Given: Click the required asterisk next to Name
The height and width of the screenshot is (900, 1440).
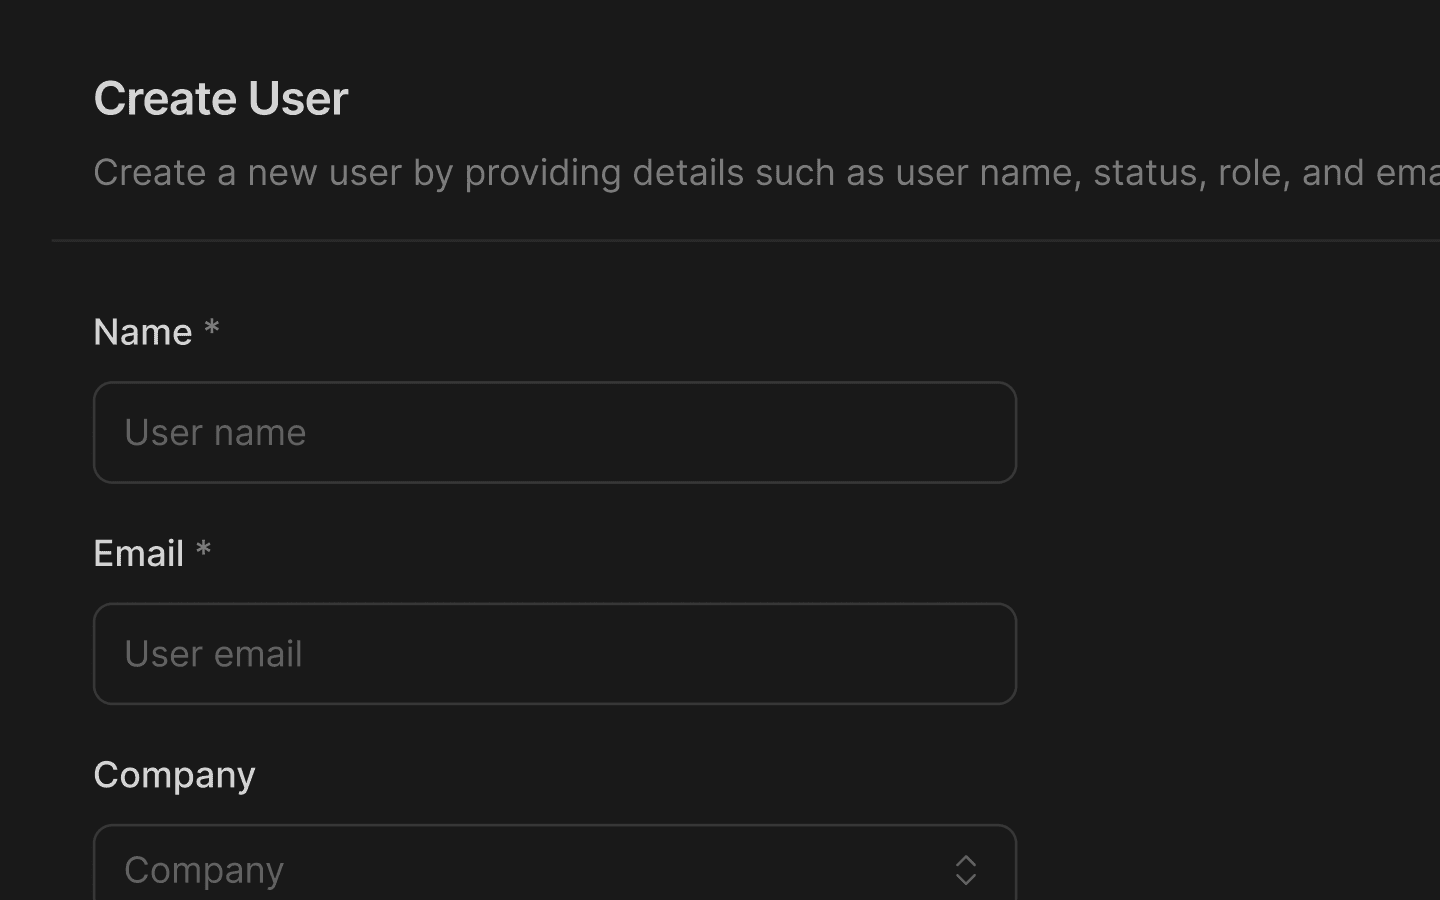Looking at the screenshot, I should point(211,329).
